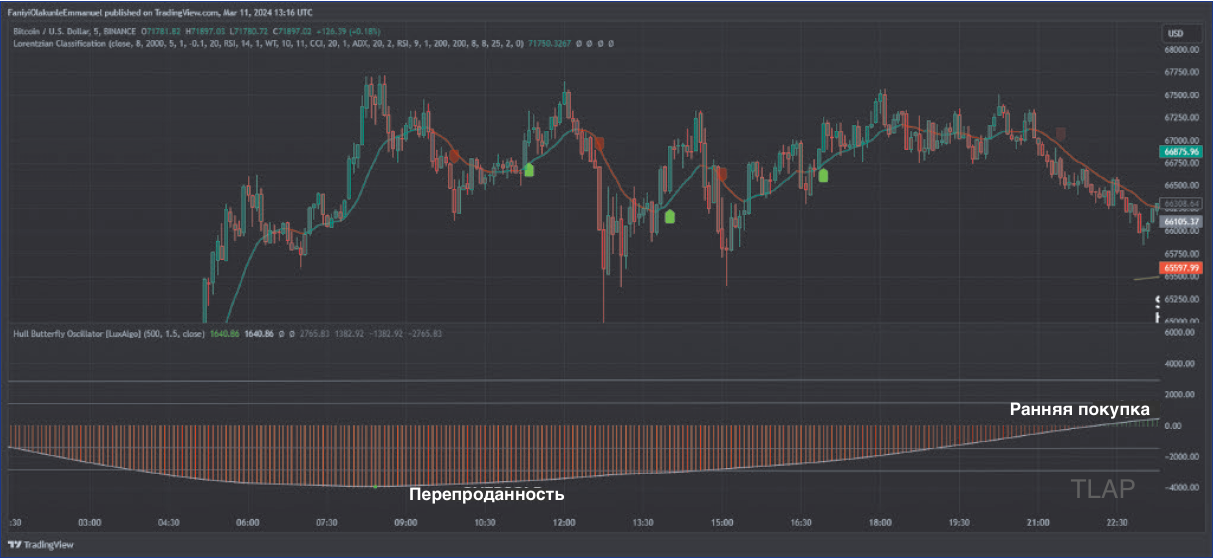This screenshot has height=559, width=1215.
Task: Click the 07:30 time axis label
Action: (x=327, y=522)
